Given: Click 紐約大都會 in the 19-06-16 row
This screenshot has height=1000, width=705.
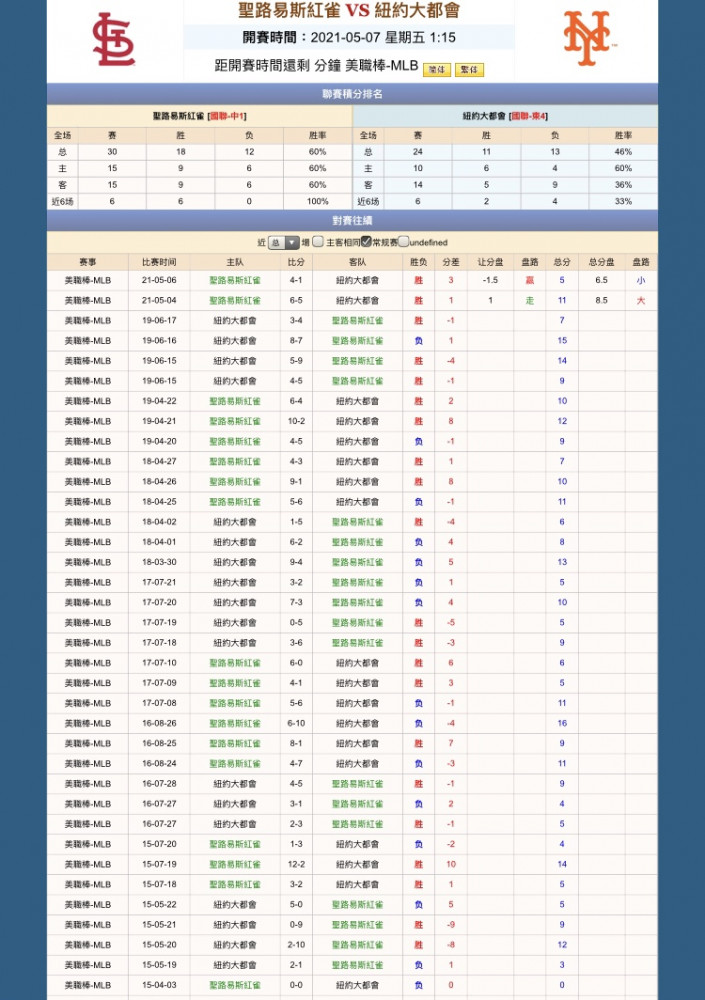Looking at the screenshot, I should coord(235,341).
